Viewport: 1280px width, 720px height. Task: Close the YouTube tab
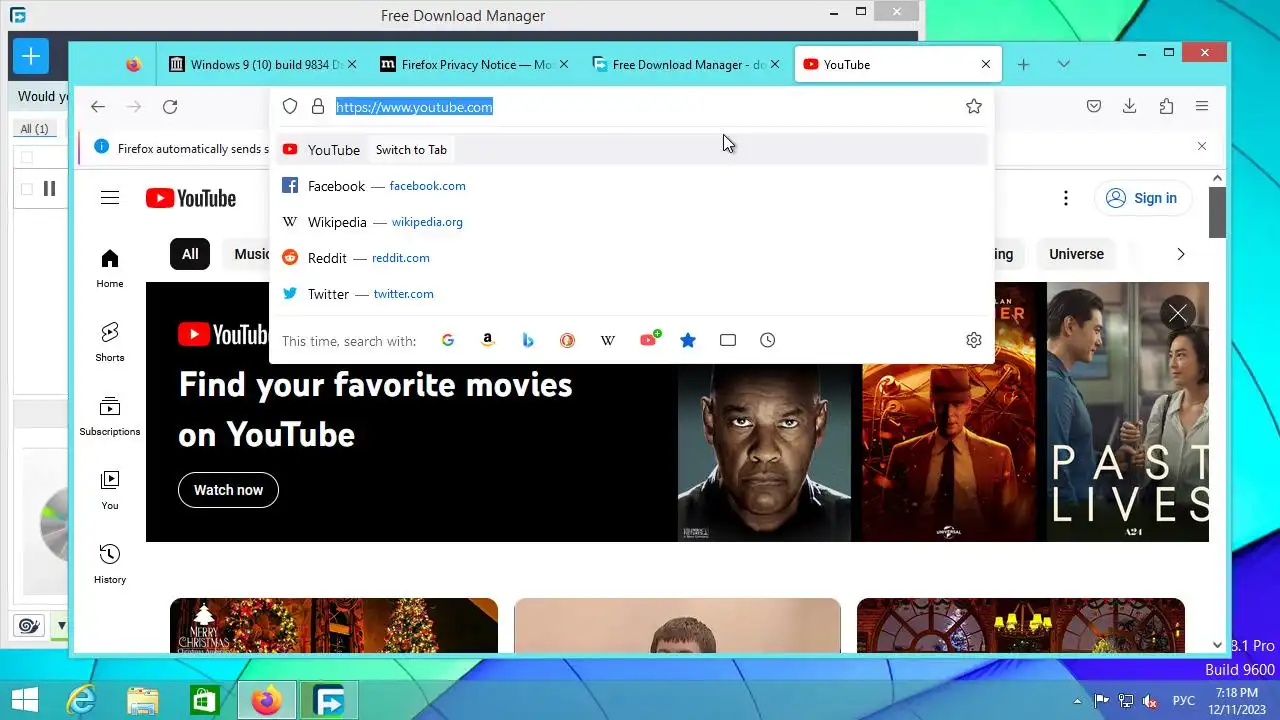[x=986, y=64]
